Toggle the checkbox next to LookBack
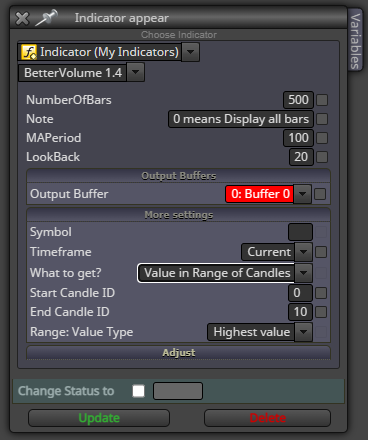Screen dimensions: 368x440 tap(322, 157)
